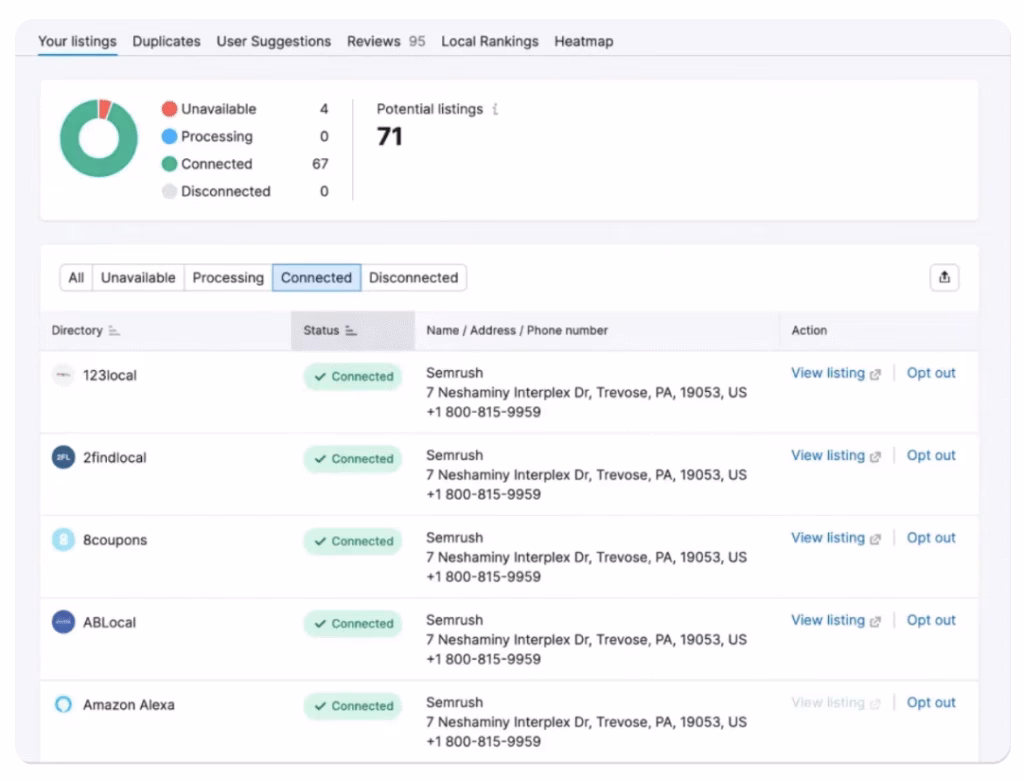Open View listing for 2findlocal
This screenshot has height=780, width=1024.
click(x=828, y=455)
